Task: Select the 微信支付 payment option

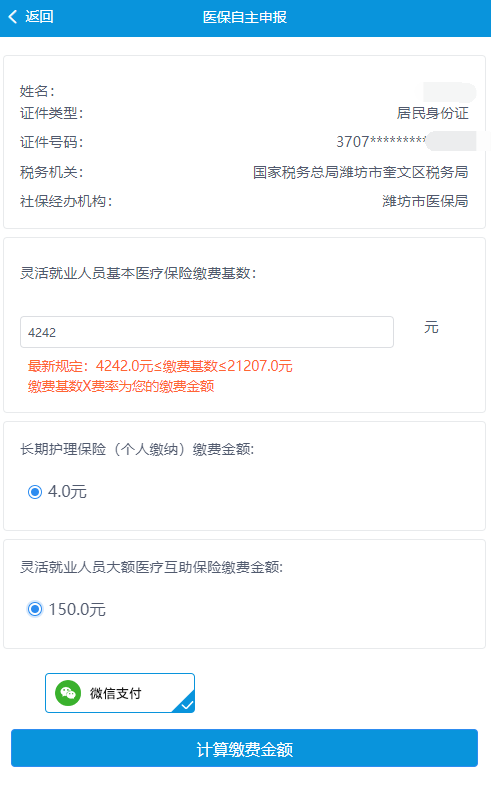Action: (x=120, y=693)
